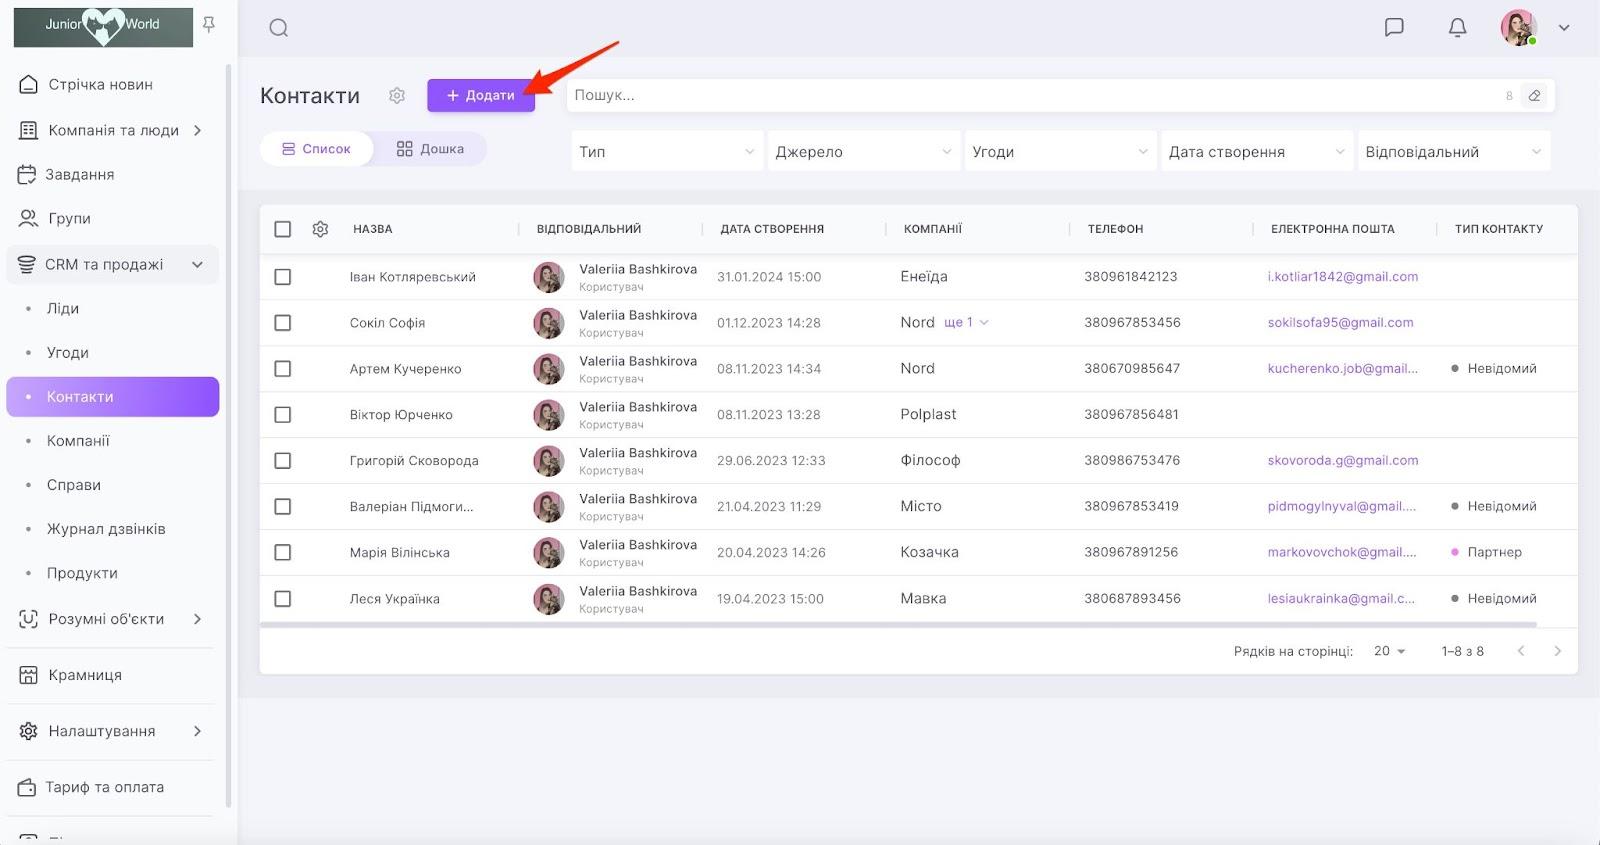
Task: Click the clear filter eraser icon
Action: (x=1534, y=96)
